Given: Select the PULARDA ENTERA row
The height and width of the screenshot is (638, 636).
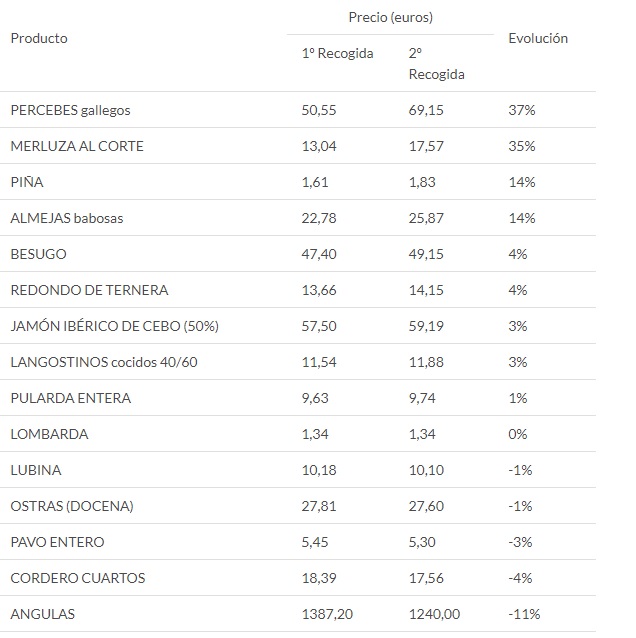Looking at the screenshot, I should pos(298,398).
